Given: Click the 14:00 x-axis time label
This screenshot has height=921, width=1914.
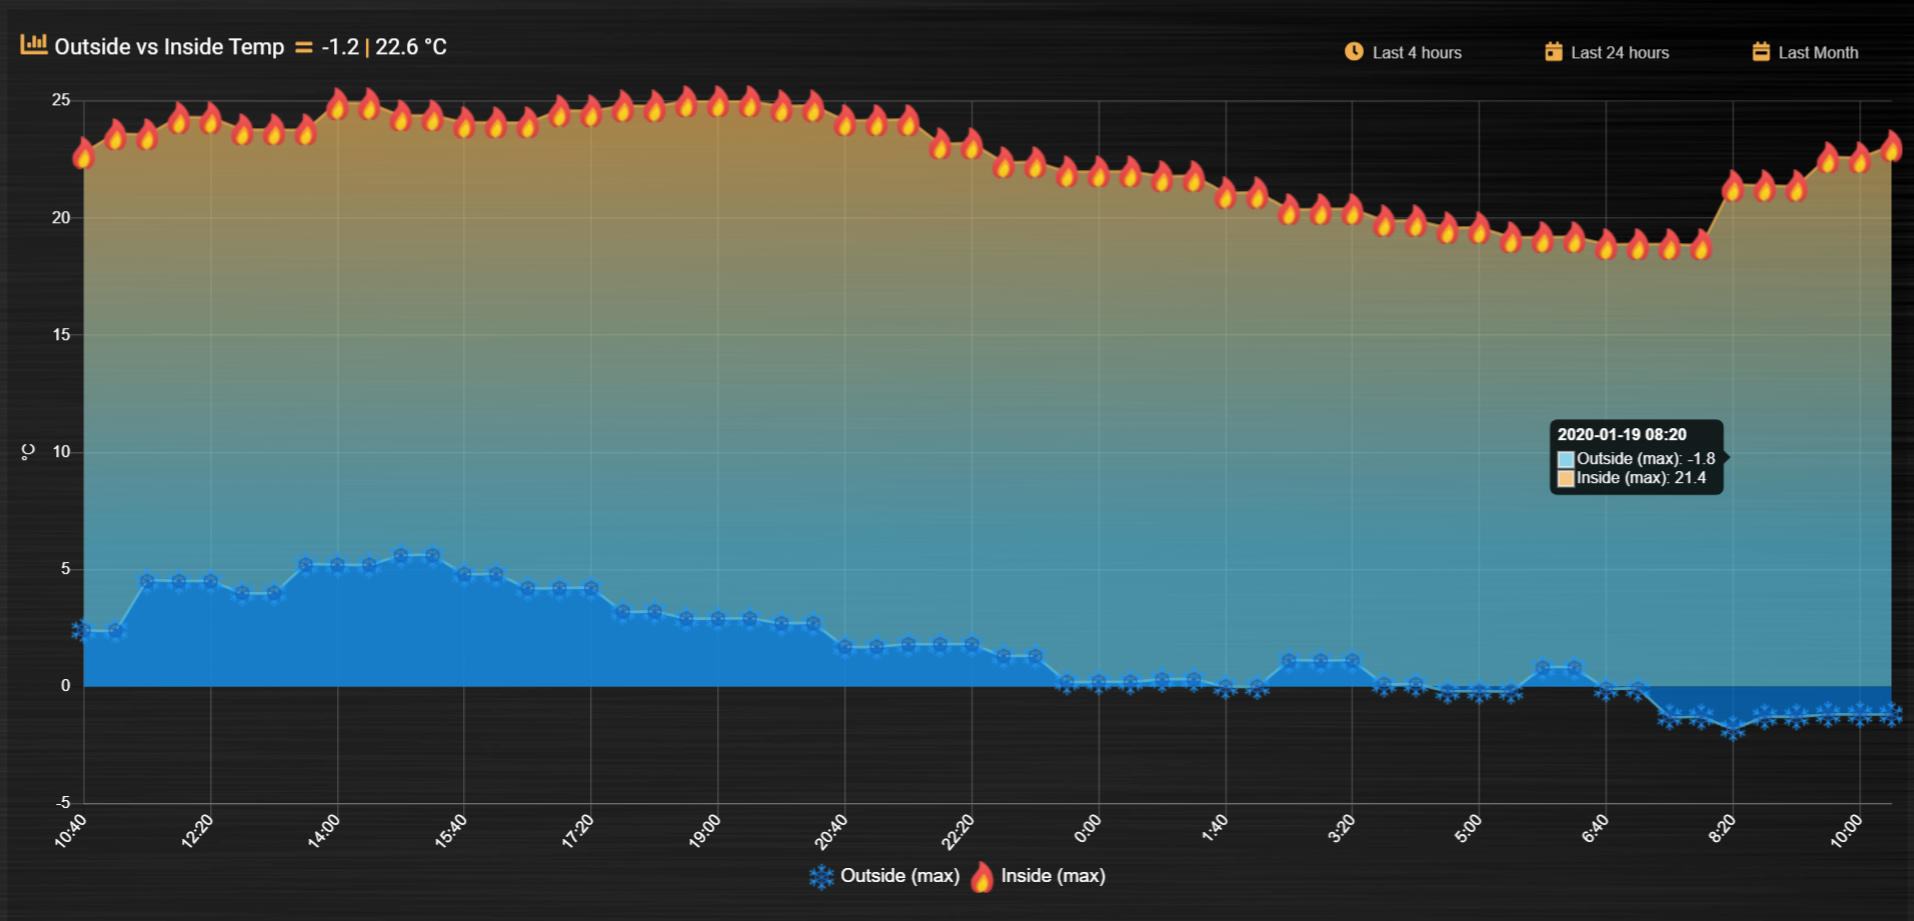Looking at the screenshot, I should pyautogui.click(x=324, y=831).
